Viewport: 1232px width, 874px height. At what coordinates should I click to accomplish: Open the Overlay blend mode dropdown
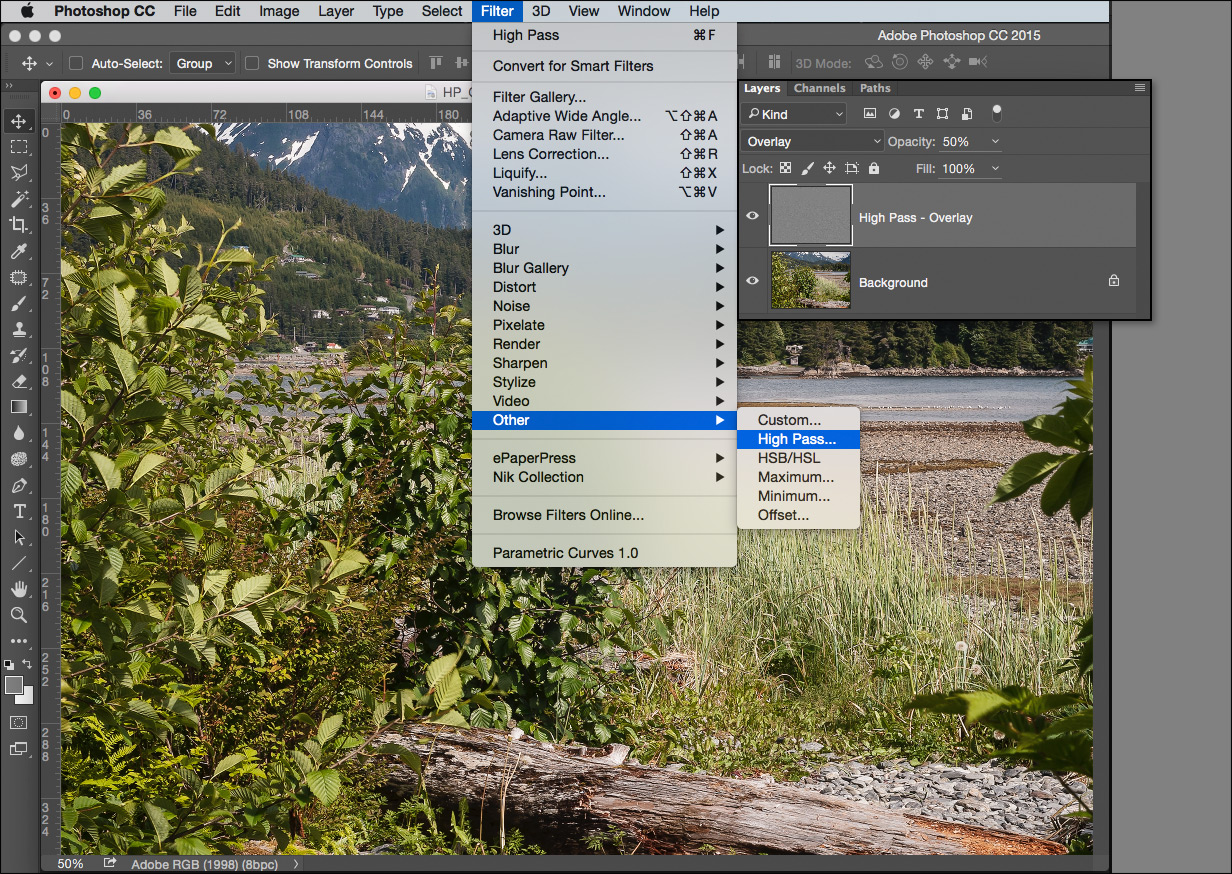pyautogui.click(x=813, y=141)
